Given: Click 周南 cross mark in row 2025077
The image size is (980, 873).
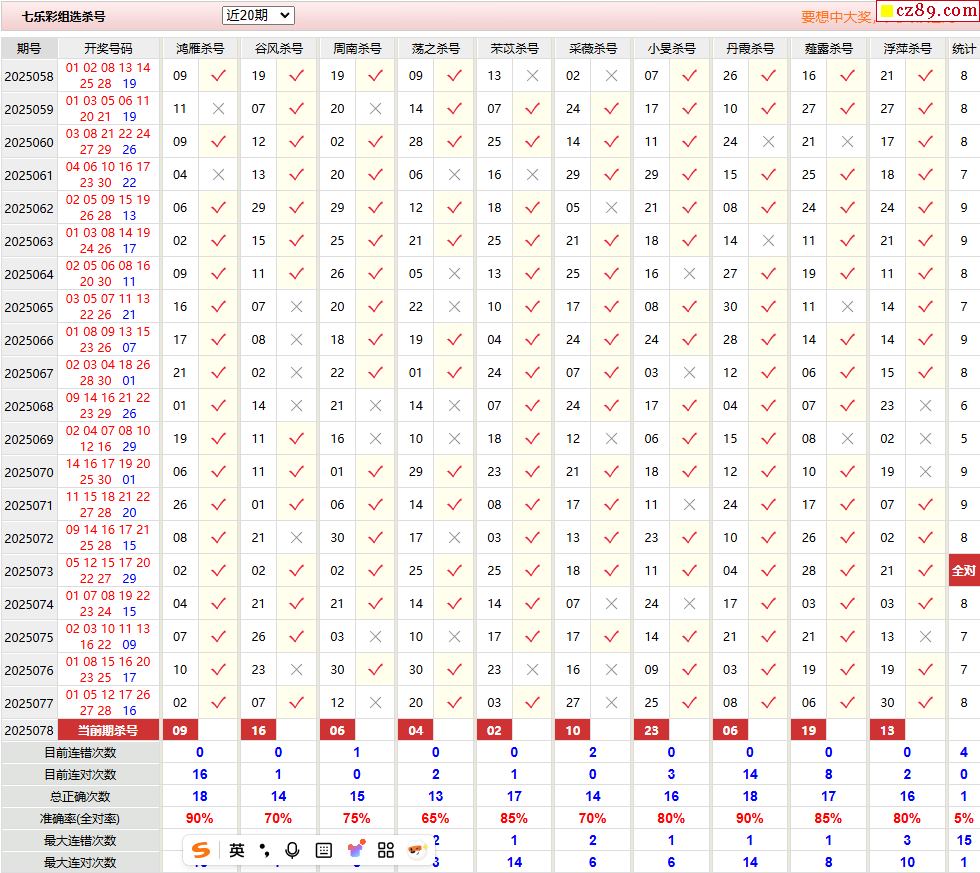Looking at the screenshot, I should 376,702.
